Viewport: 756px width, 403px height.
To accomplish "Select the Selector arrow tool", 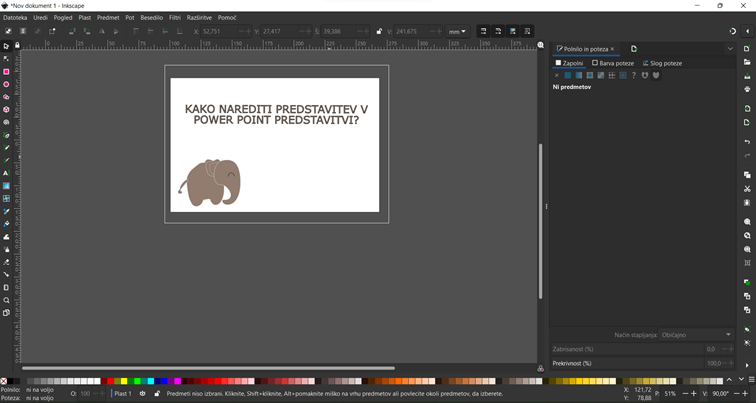I will [x=6, y=46].
